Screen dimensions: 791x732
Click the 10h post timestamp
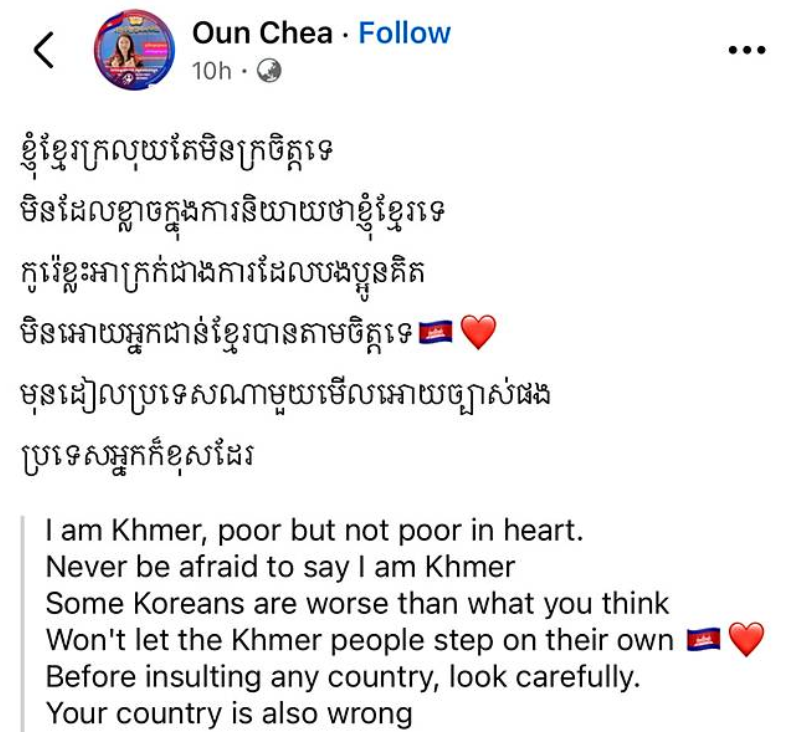tap(211, 71)
